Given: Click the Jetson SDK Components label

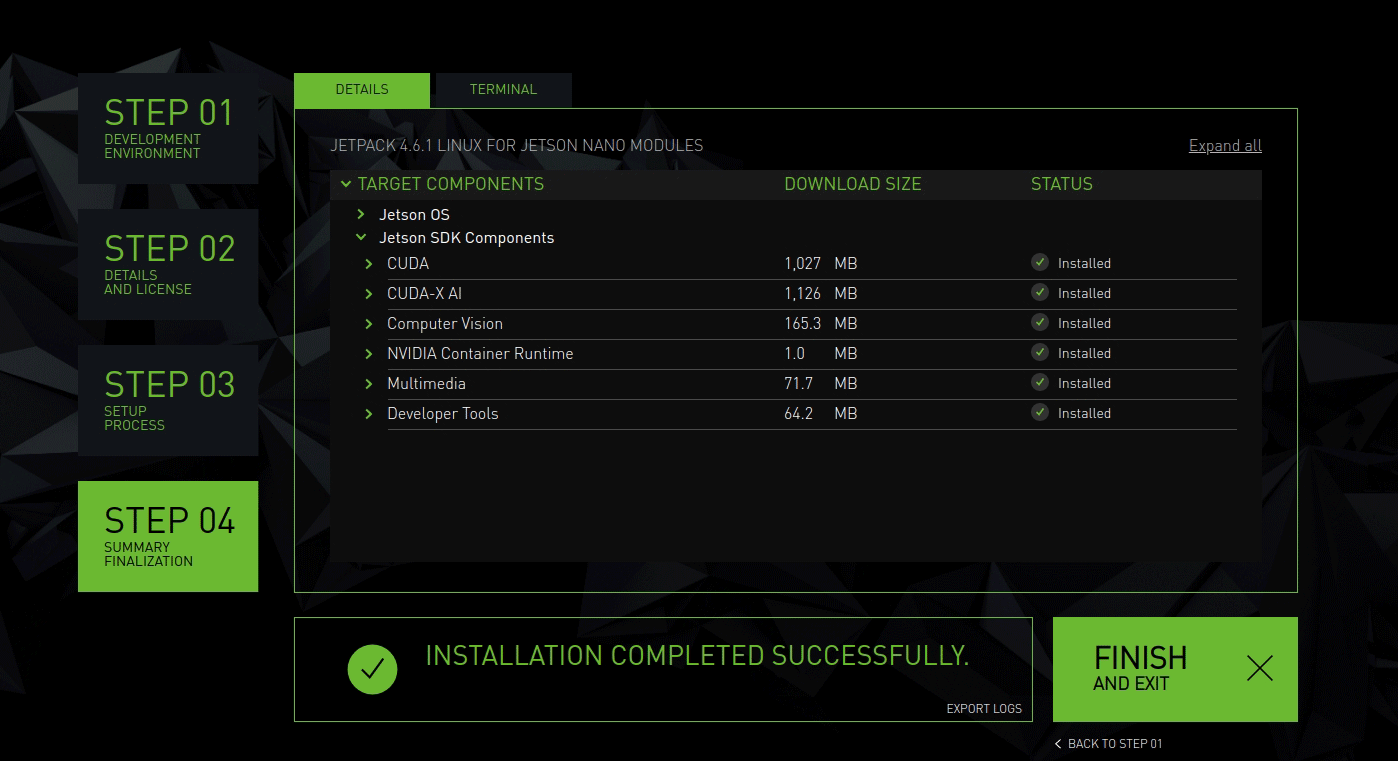Looking at the screenshot, I should (x=466, y=238).
